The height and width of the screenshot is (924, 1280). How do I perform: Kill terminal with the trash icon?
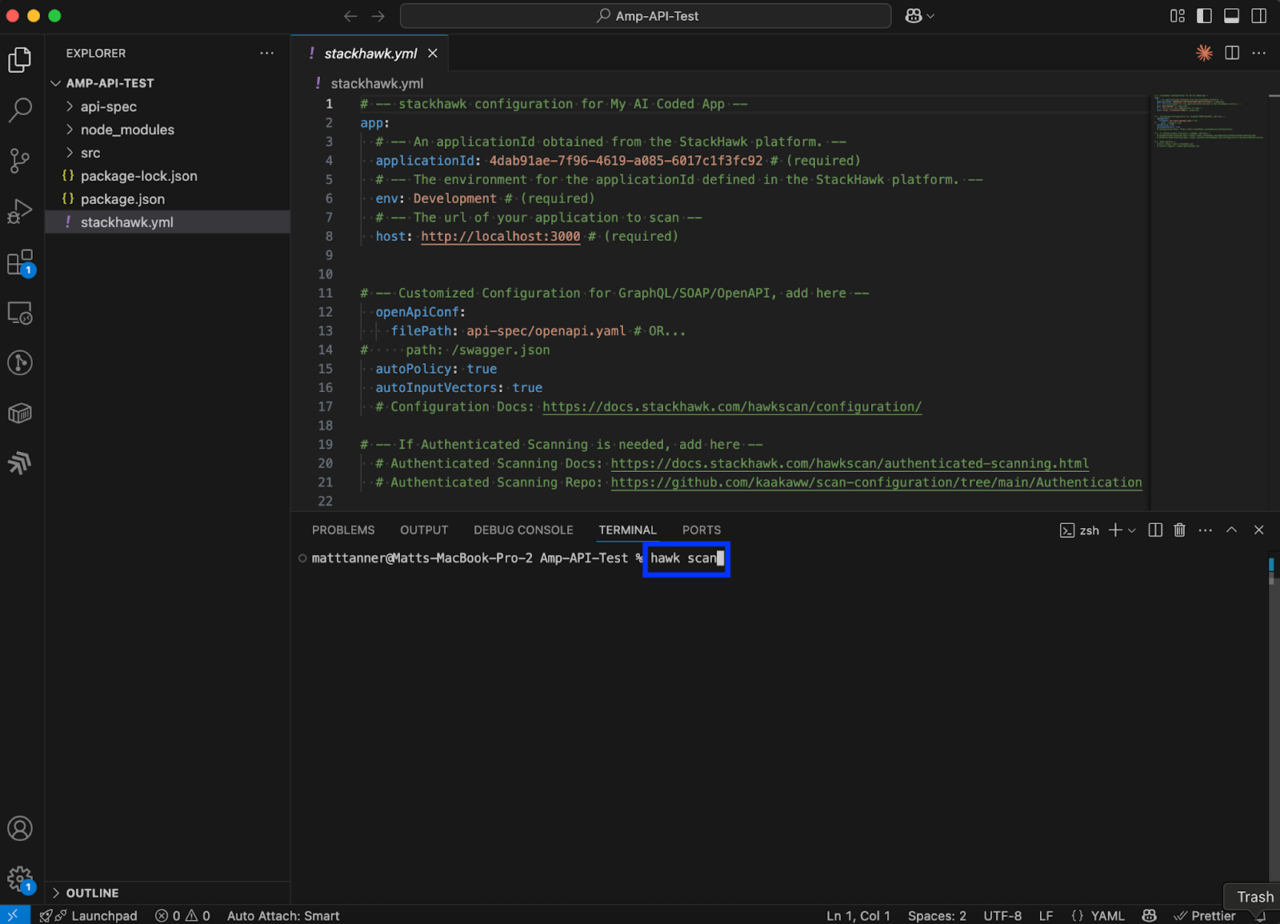[x=1179, y=530]
